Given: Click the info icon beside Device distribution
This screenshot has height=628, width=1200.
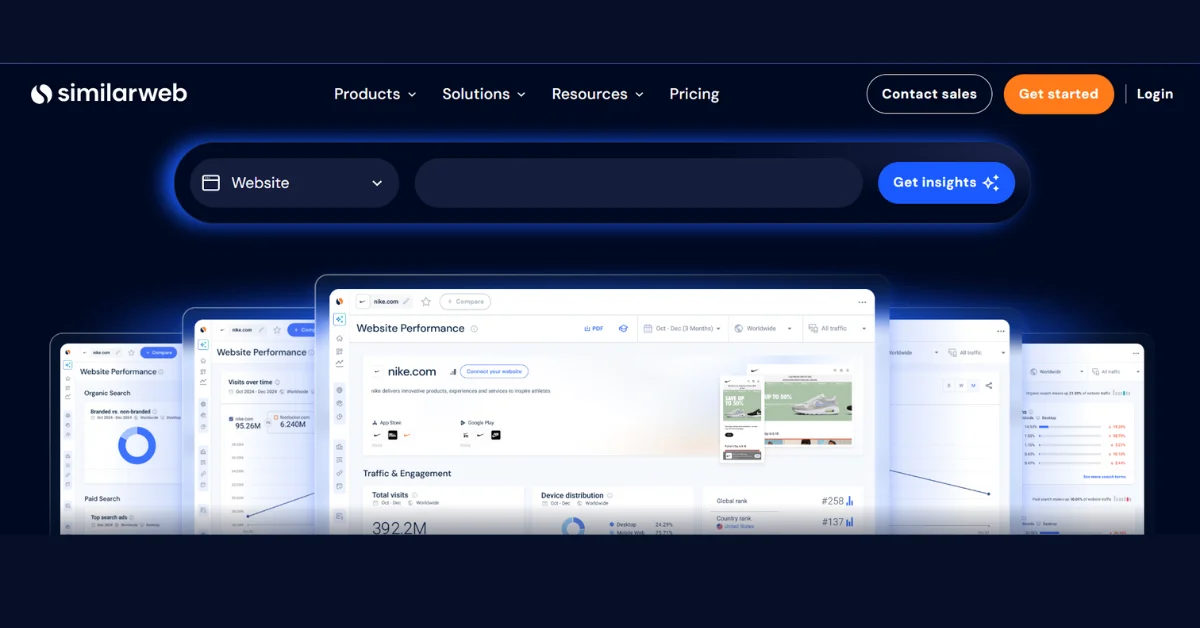Looking at the screenshot, I should pos(610,495).
